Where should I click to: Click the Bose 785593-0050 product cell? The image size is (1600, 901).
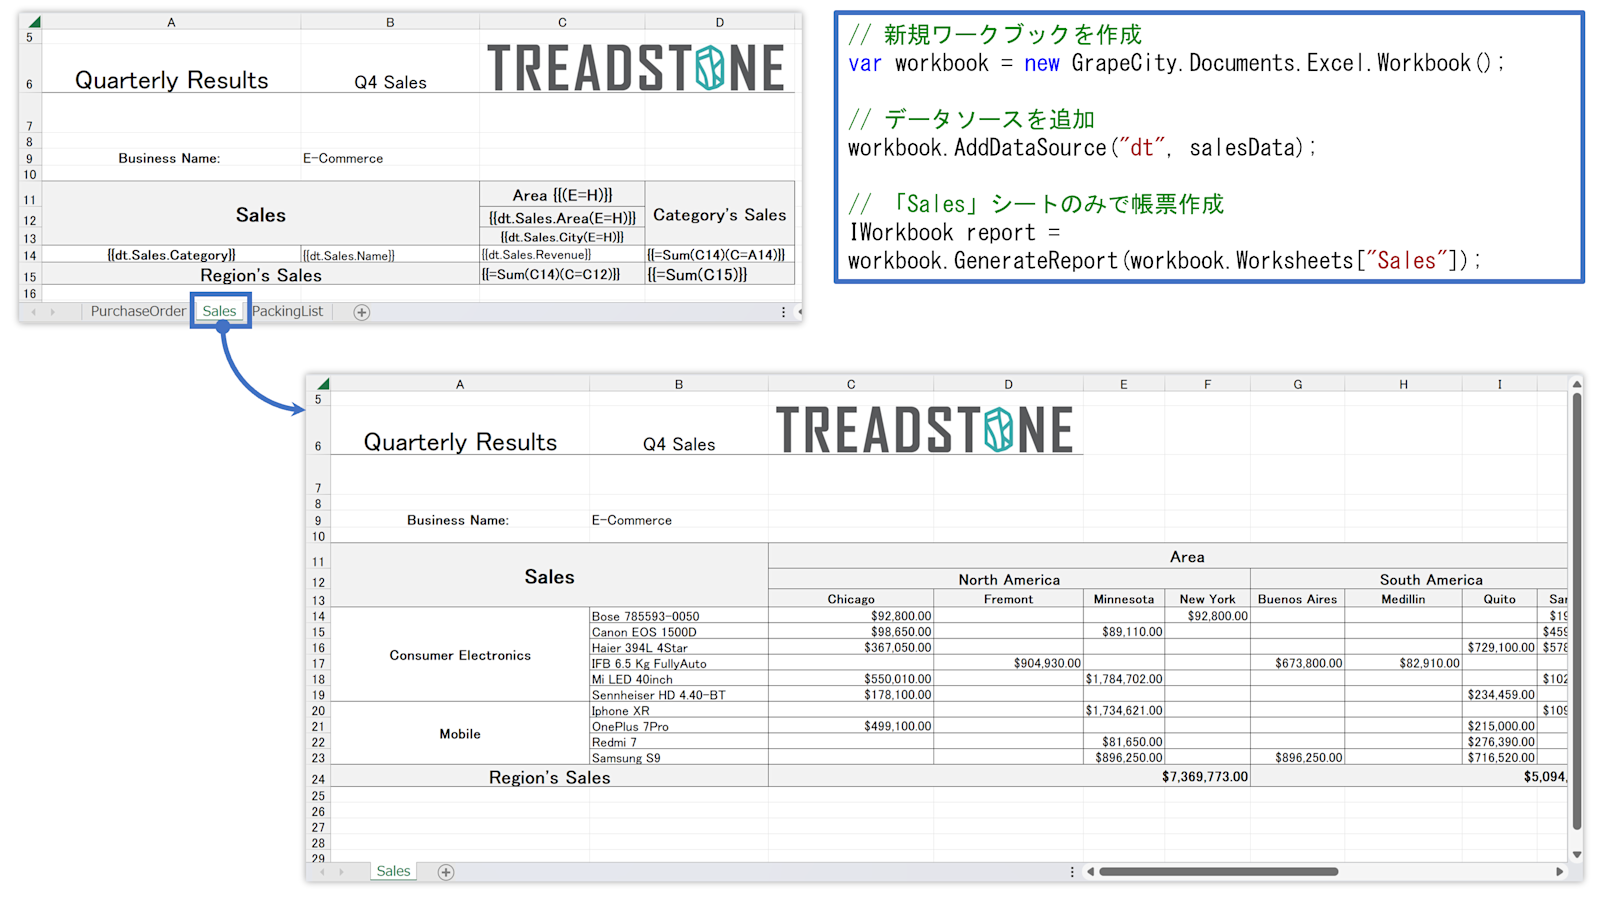point(679,616)
